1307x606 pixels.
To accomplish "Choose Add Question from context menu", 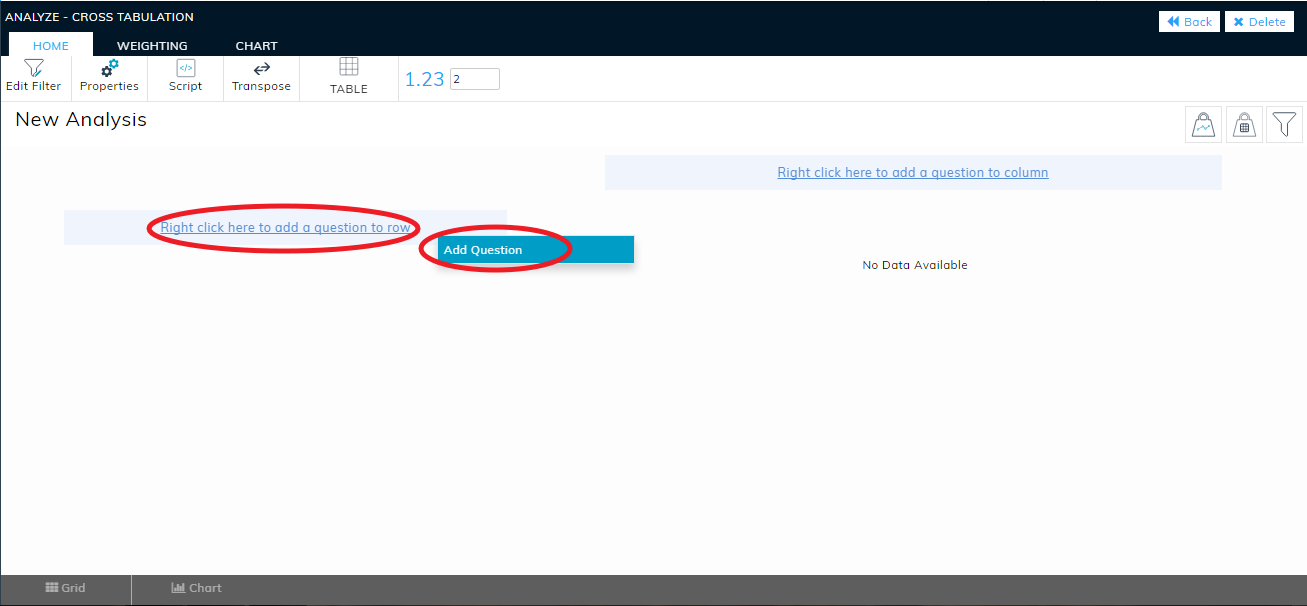I will (535, 250).
